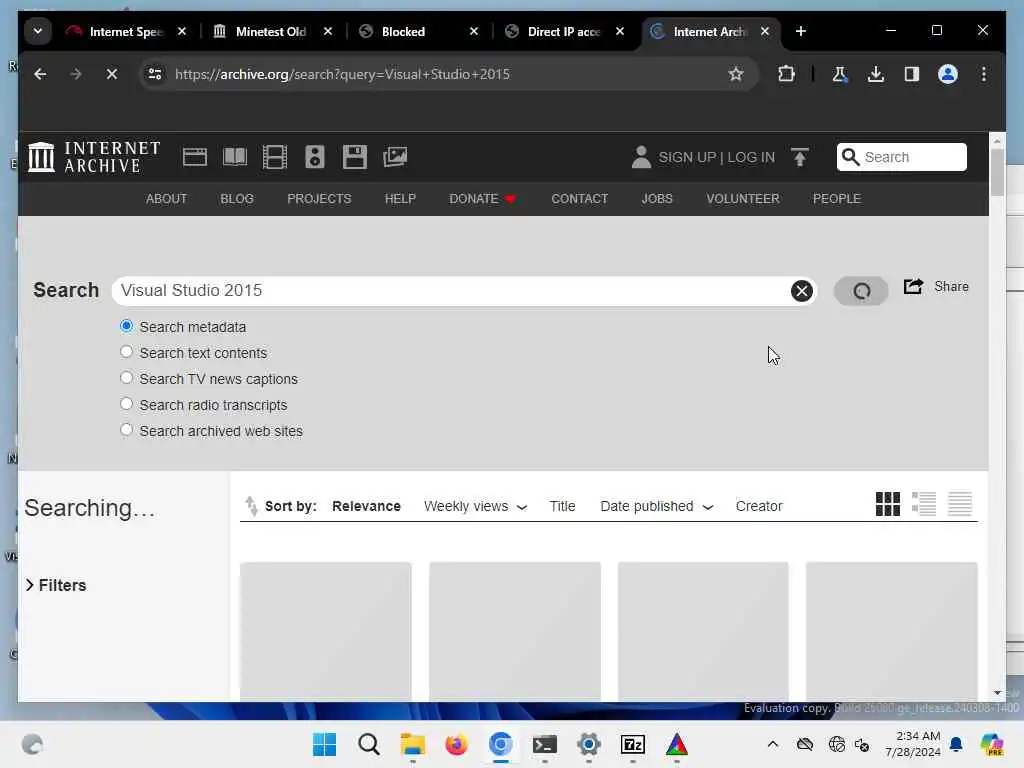This screenshot has height=768, width=1024.
Task: Open the PROJECTS nav item
Action: tap(319, 199)
